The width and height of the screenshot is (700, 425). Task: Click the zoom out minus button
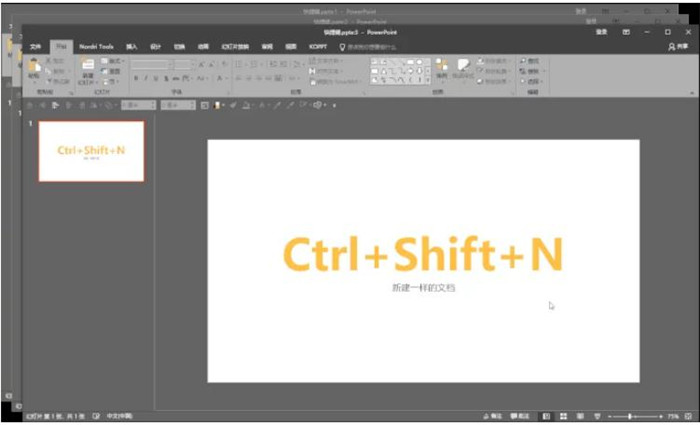click(610, 416)
